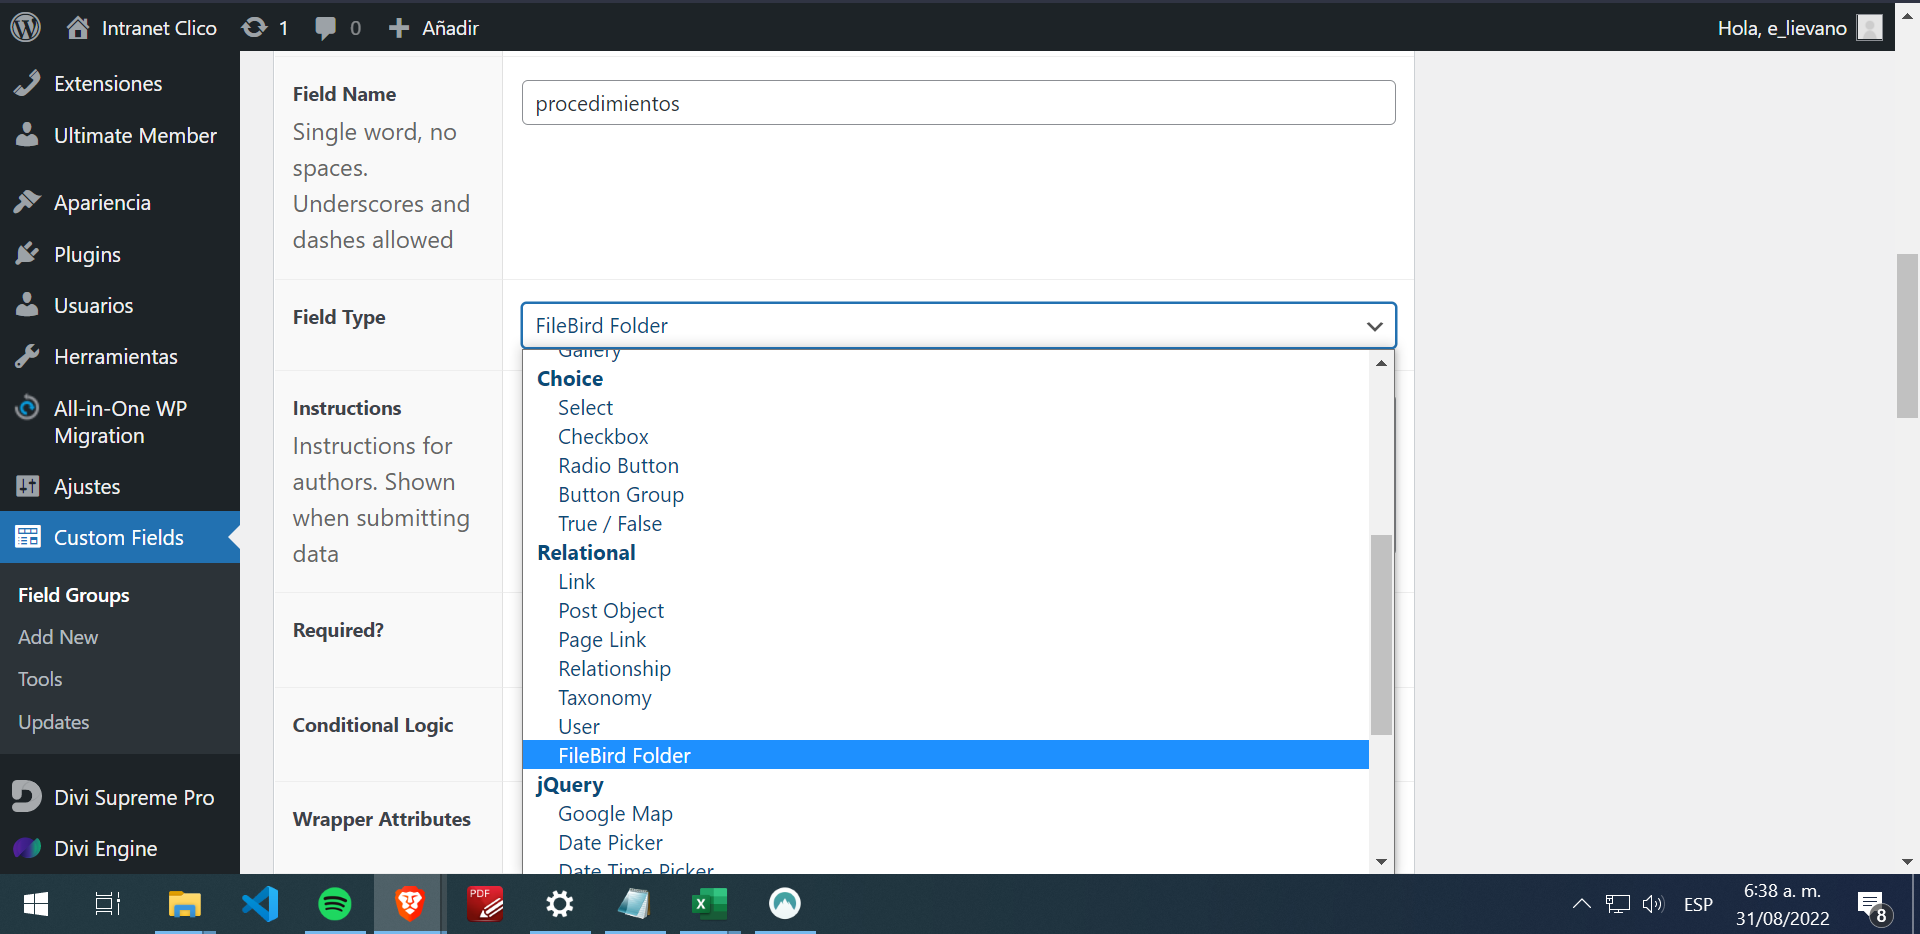Launch Visual Studio Code from taskbar
Image resolution: width=1920 pixels, height=934 pixels.
coord(260,904)
